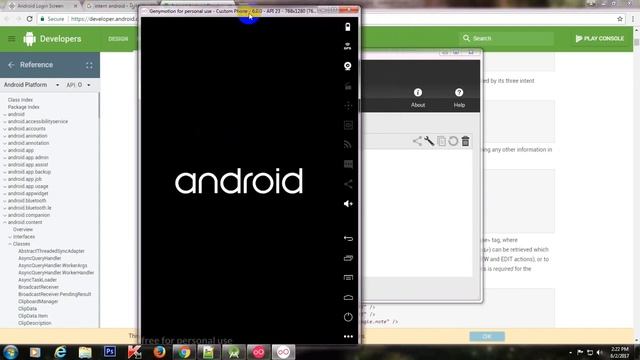Click the volume icon in system tray

pos(599,353)
